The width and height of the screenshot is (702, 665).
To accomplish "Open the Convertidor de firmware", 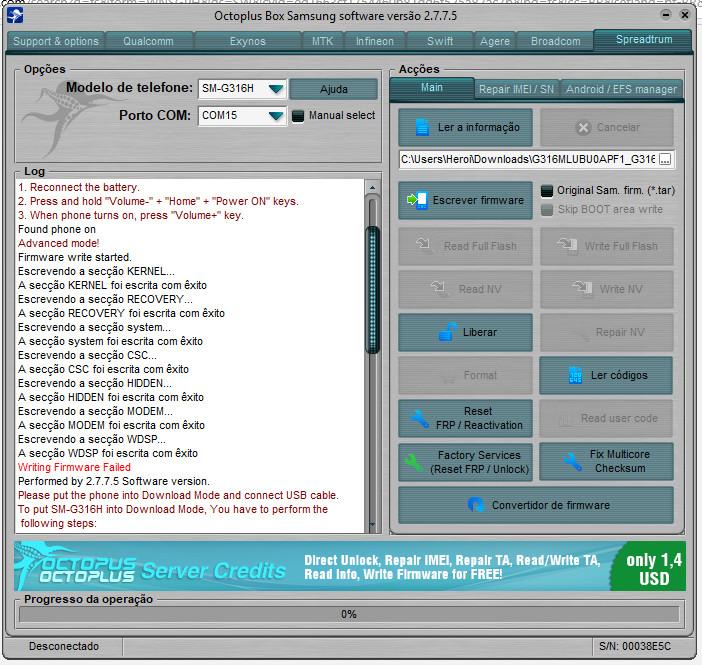I will click(536, 505).
